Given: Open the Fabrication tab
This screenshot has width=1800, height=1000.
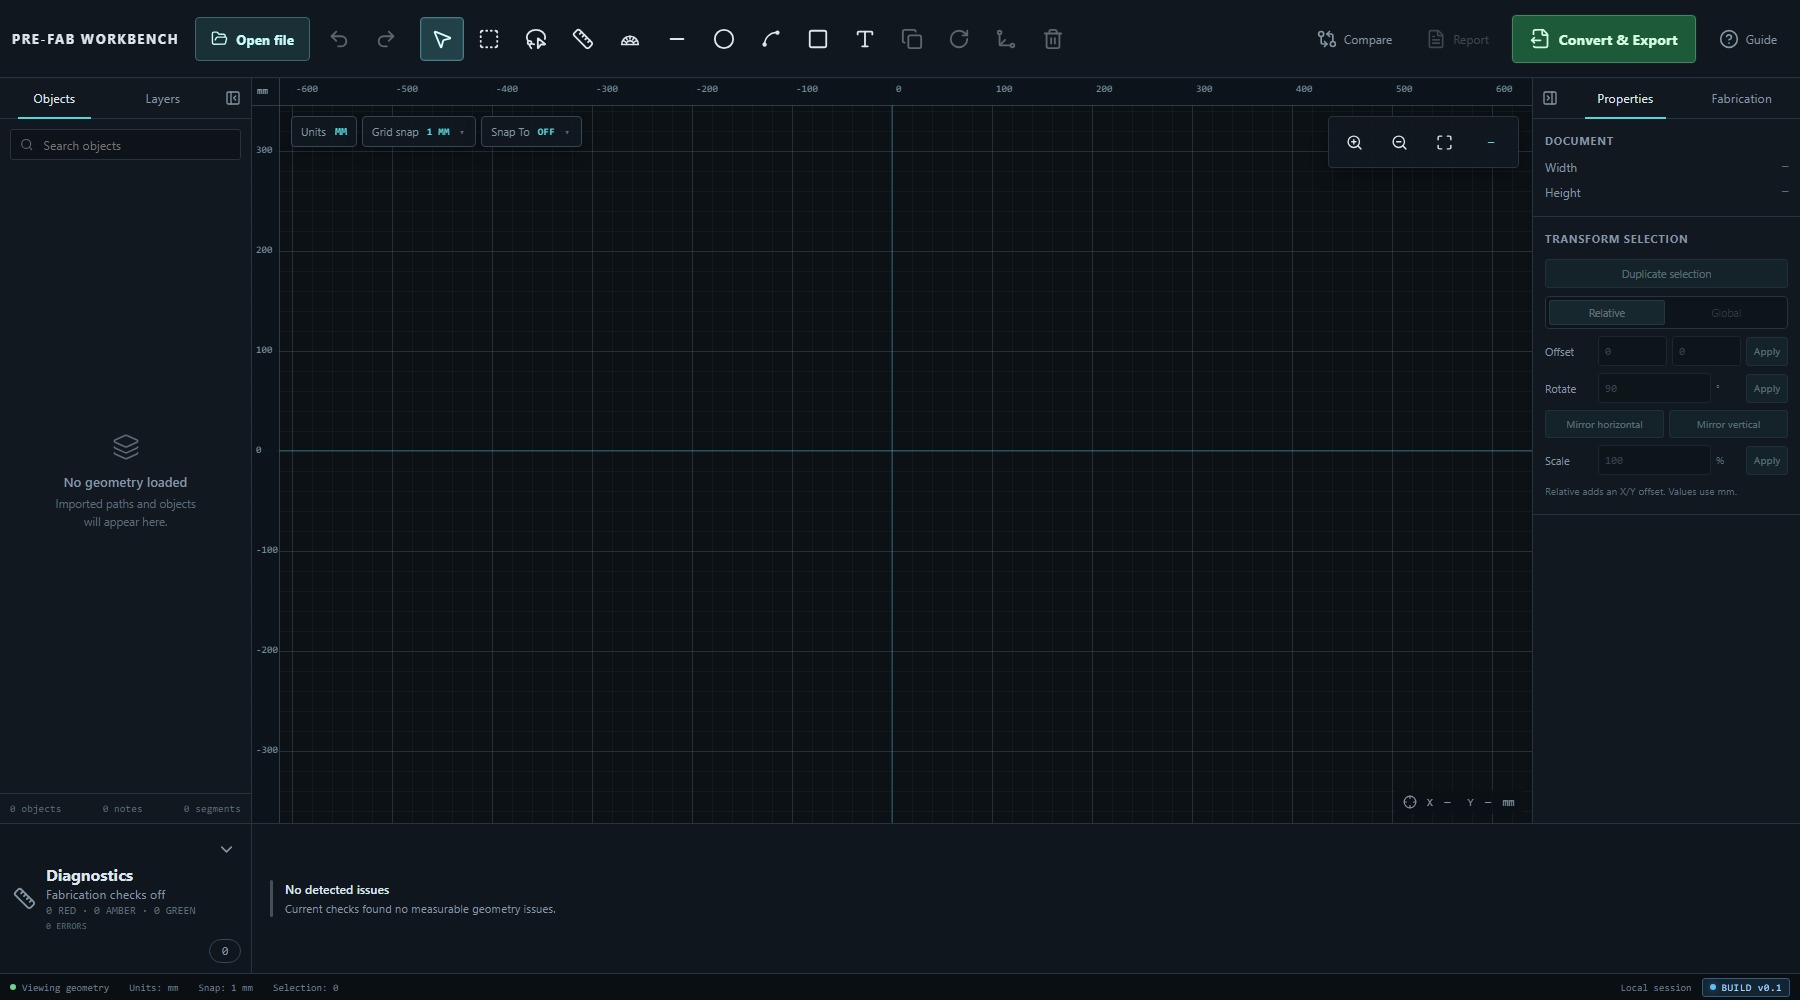Looking at the screenshot, I should [1741, 99].
